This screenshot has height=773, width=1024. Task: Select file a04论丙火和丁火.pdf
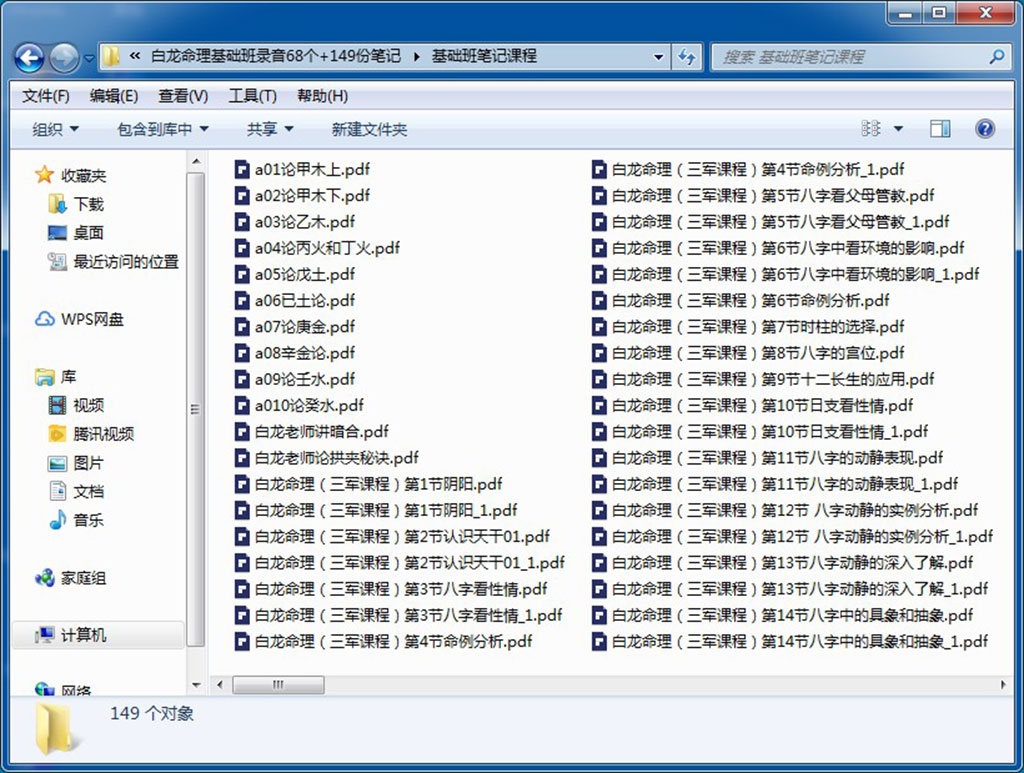pos(317,248)
